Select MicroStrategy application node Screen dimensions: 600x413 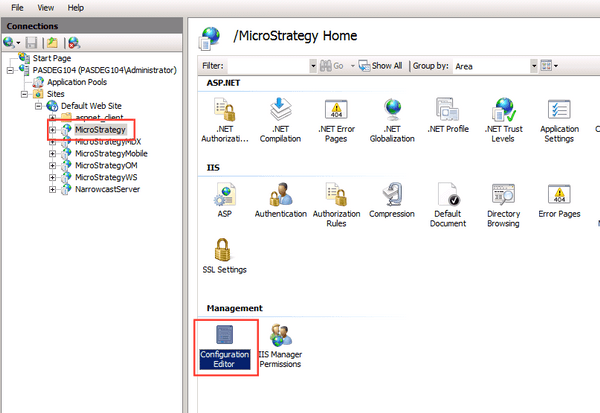coord(100,130)
